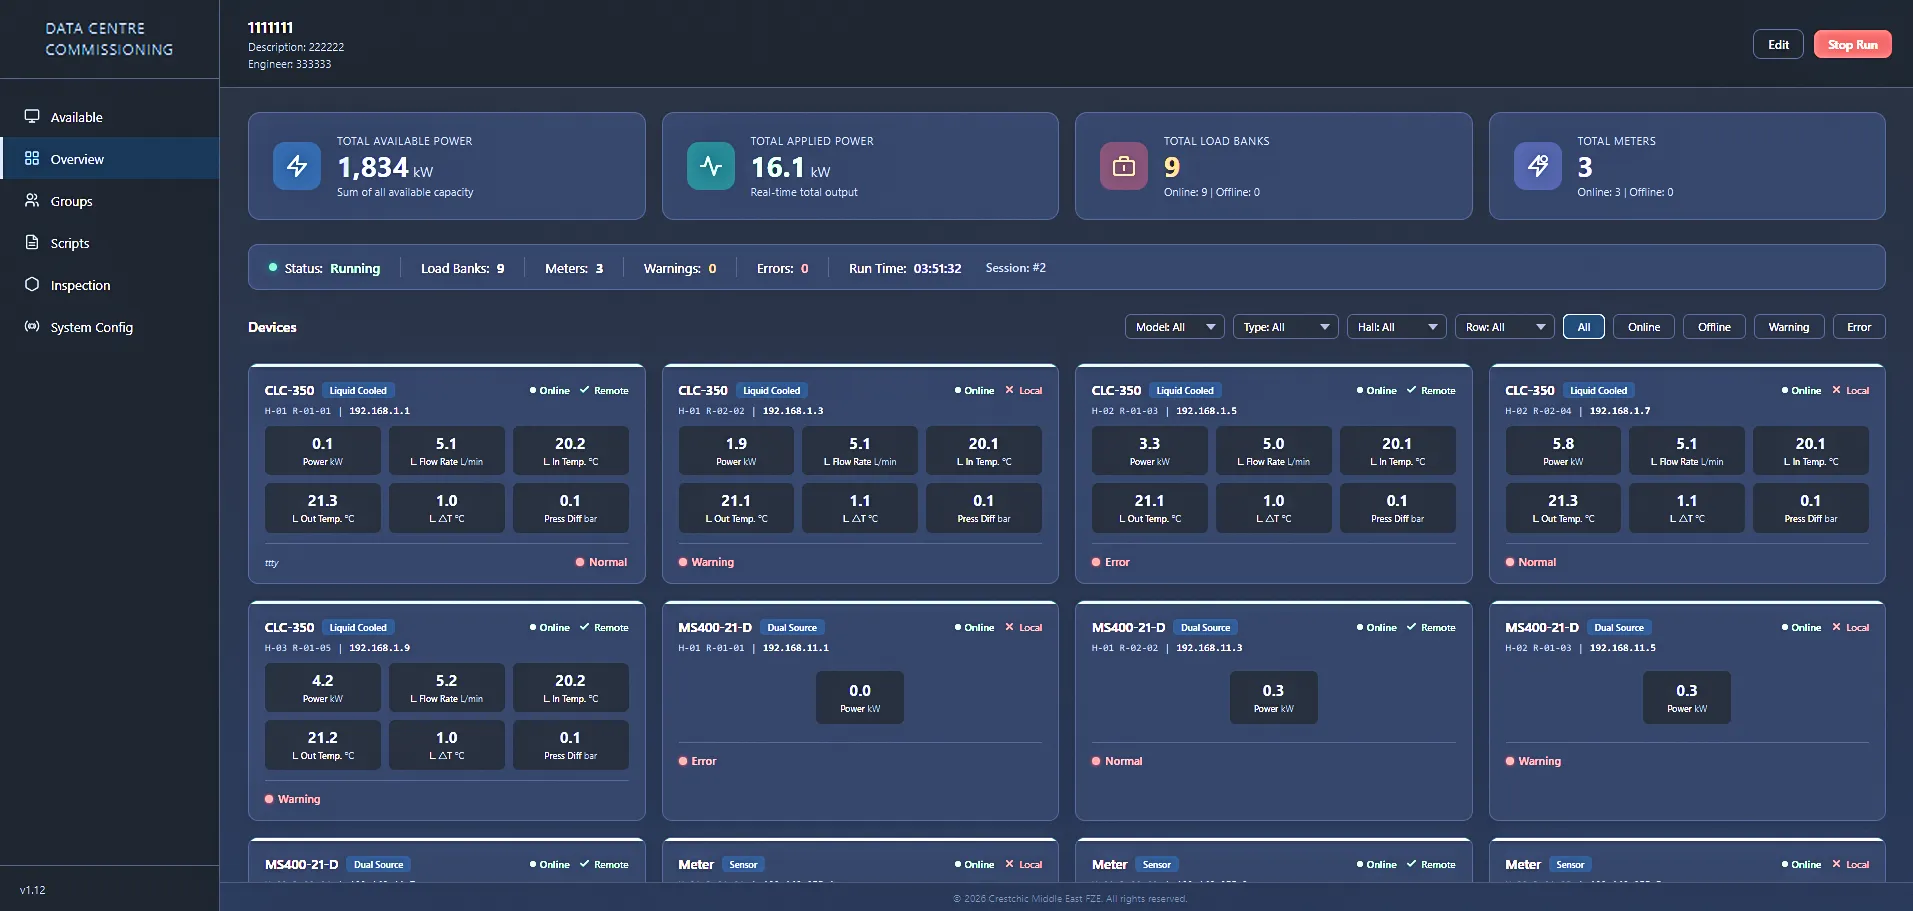The height and width of the screenshot is (911, 1913).
Task: Open the Model: All dropdown
Action: point(1173,327)
